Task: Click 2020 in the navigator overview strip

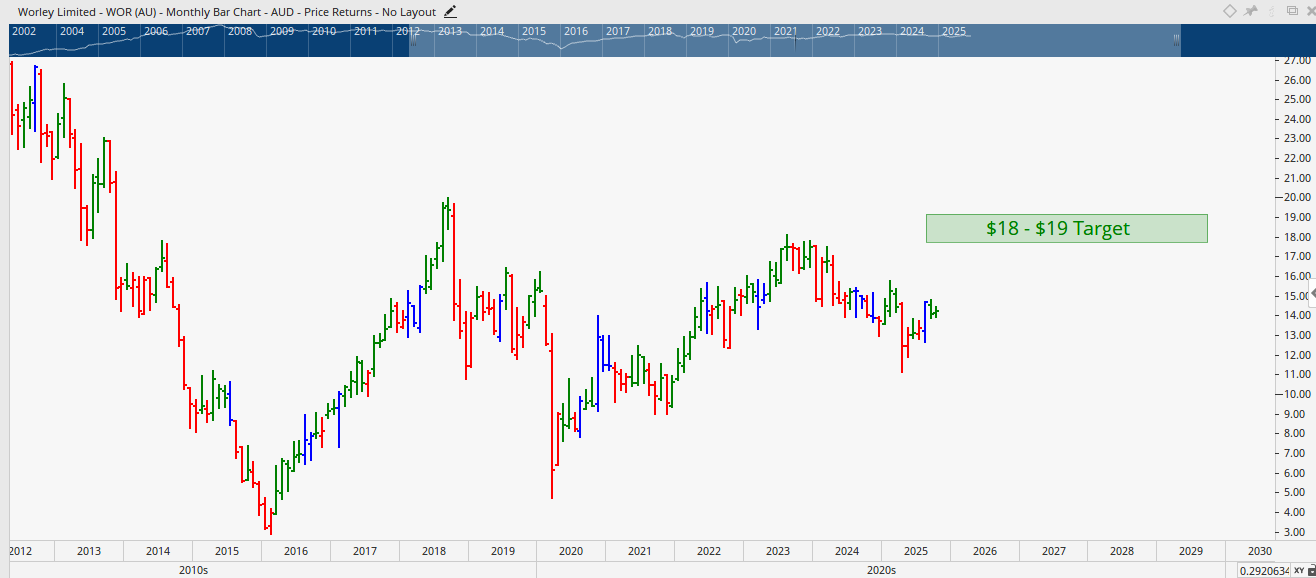Action: coord(743,31)
